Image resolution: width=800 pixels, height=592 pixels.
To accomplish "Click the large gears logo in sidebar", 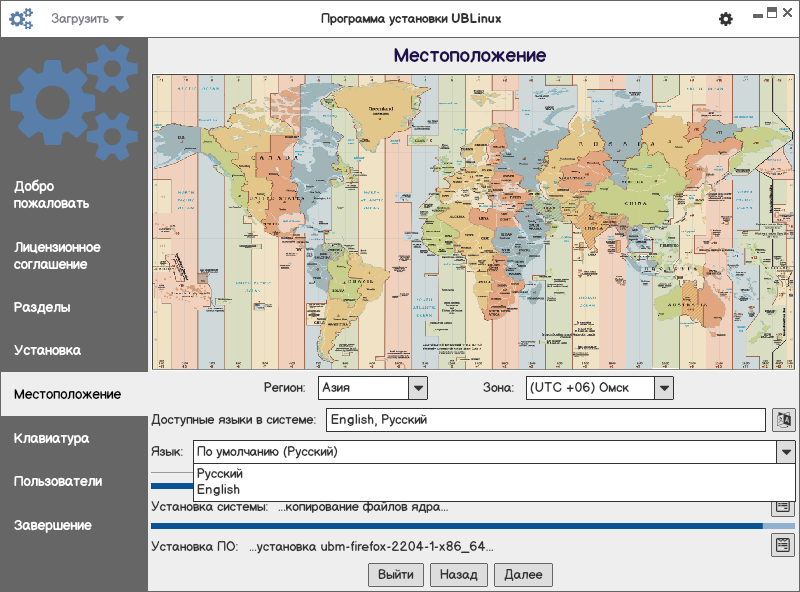I will click(74, 102).
